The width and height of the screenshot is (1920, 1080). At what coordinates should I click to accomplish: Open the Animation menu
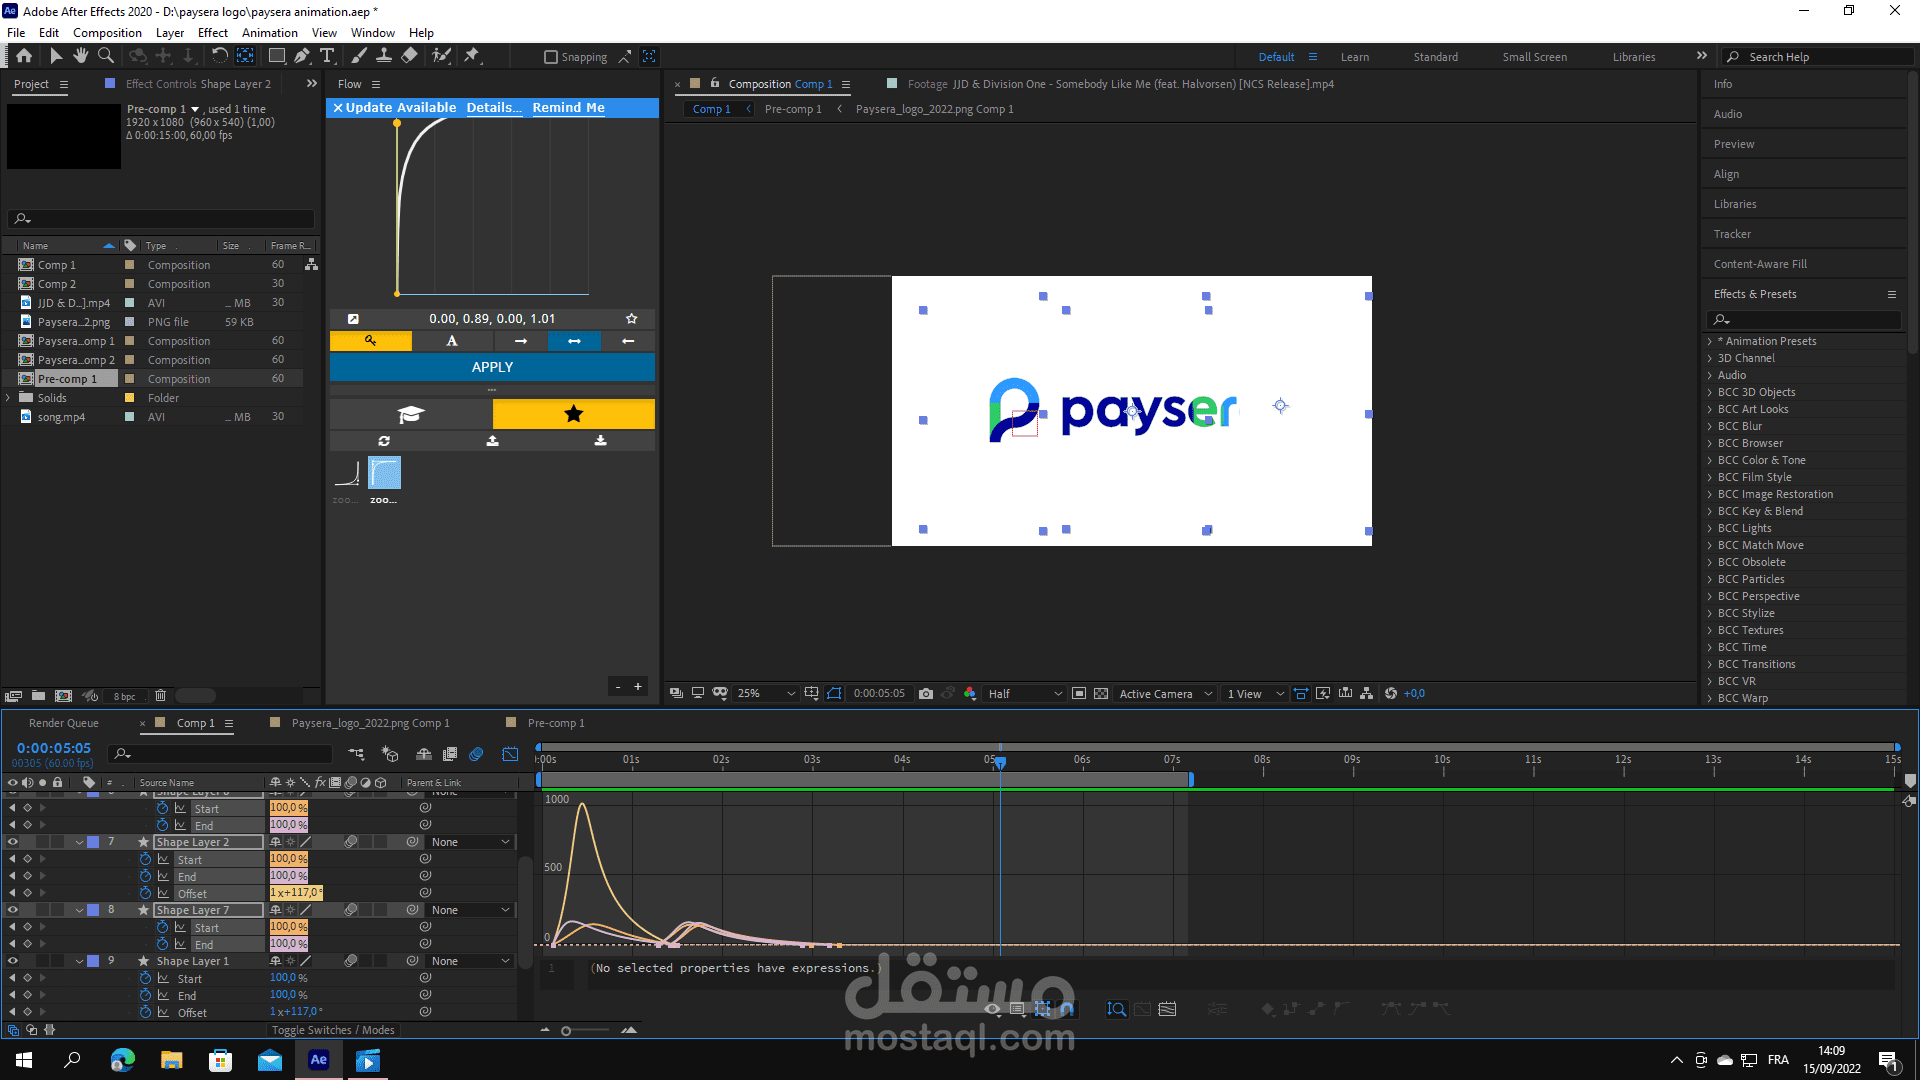(269, 33)
